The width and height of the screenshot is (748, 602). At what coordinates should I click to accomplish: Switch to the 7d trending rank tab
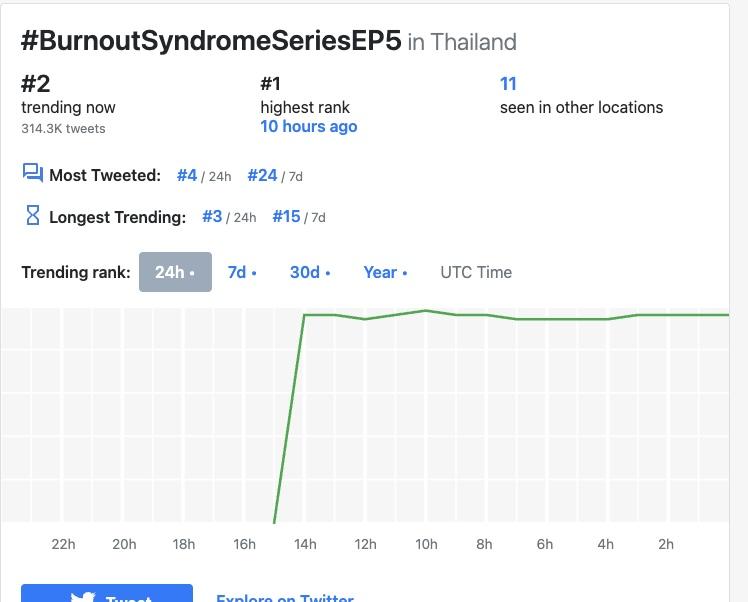point(242,272)
